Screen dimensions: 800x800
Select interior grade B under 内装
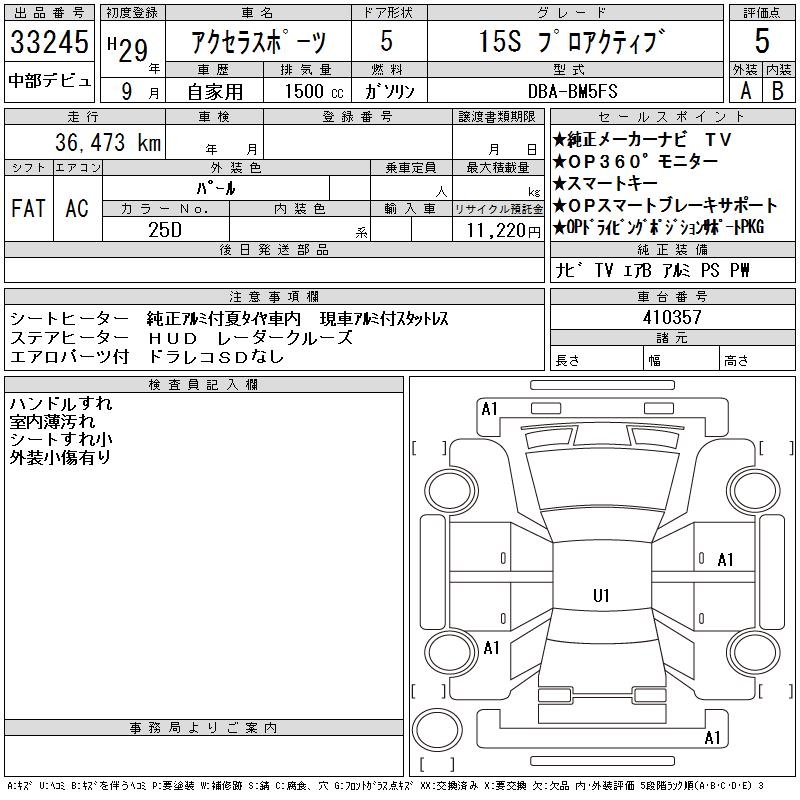tap(778, 91)
